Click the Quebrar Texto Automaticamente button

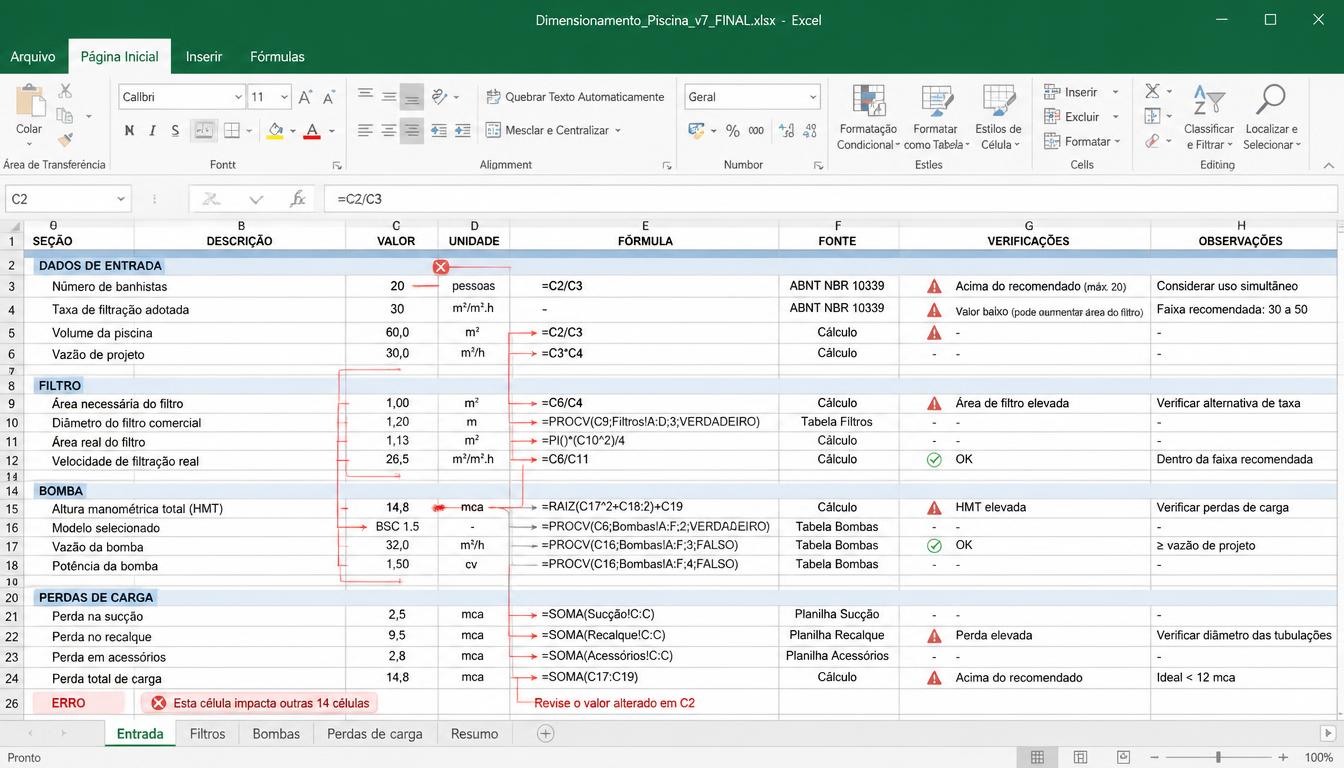(575, 97)
